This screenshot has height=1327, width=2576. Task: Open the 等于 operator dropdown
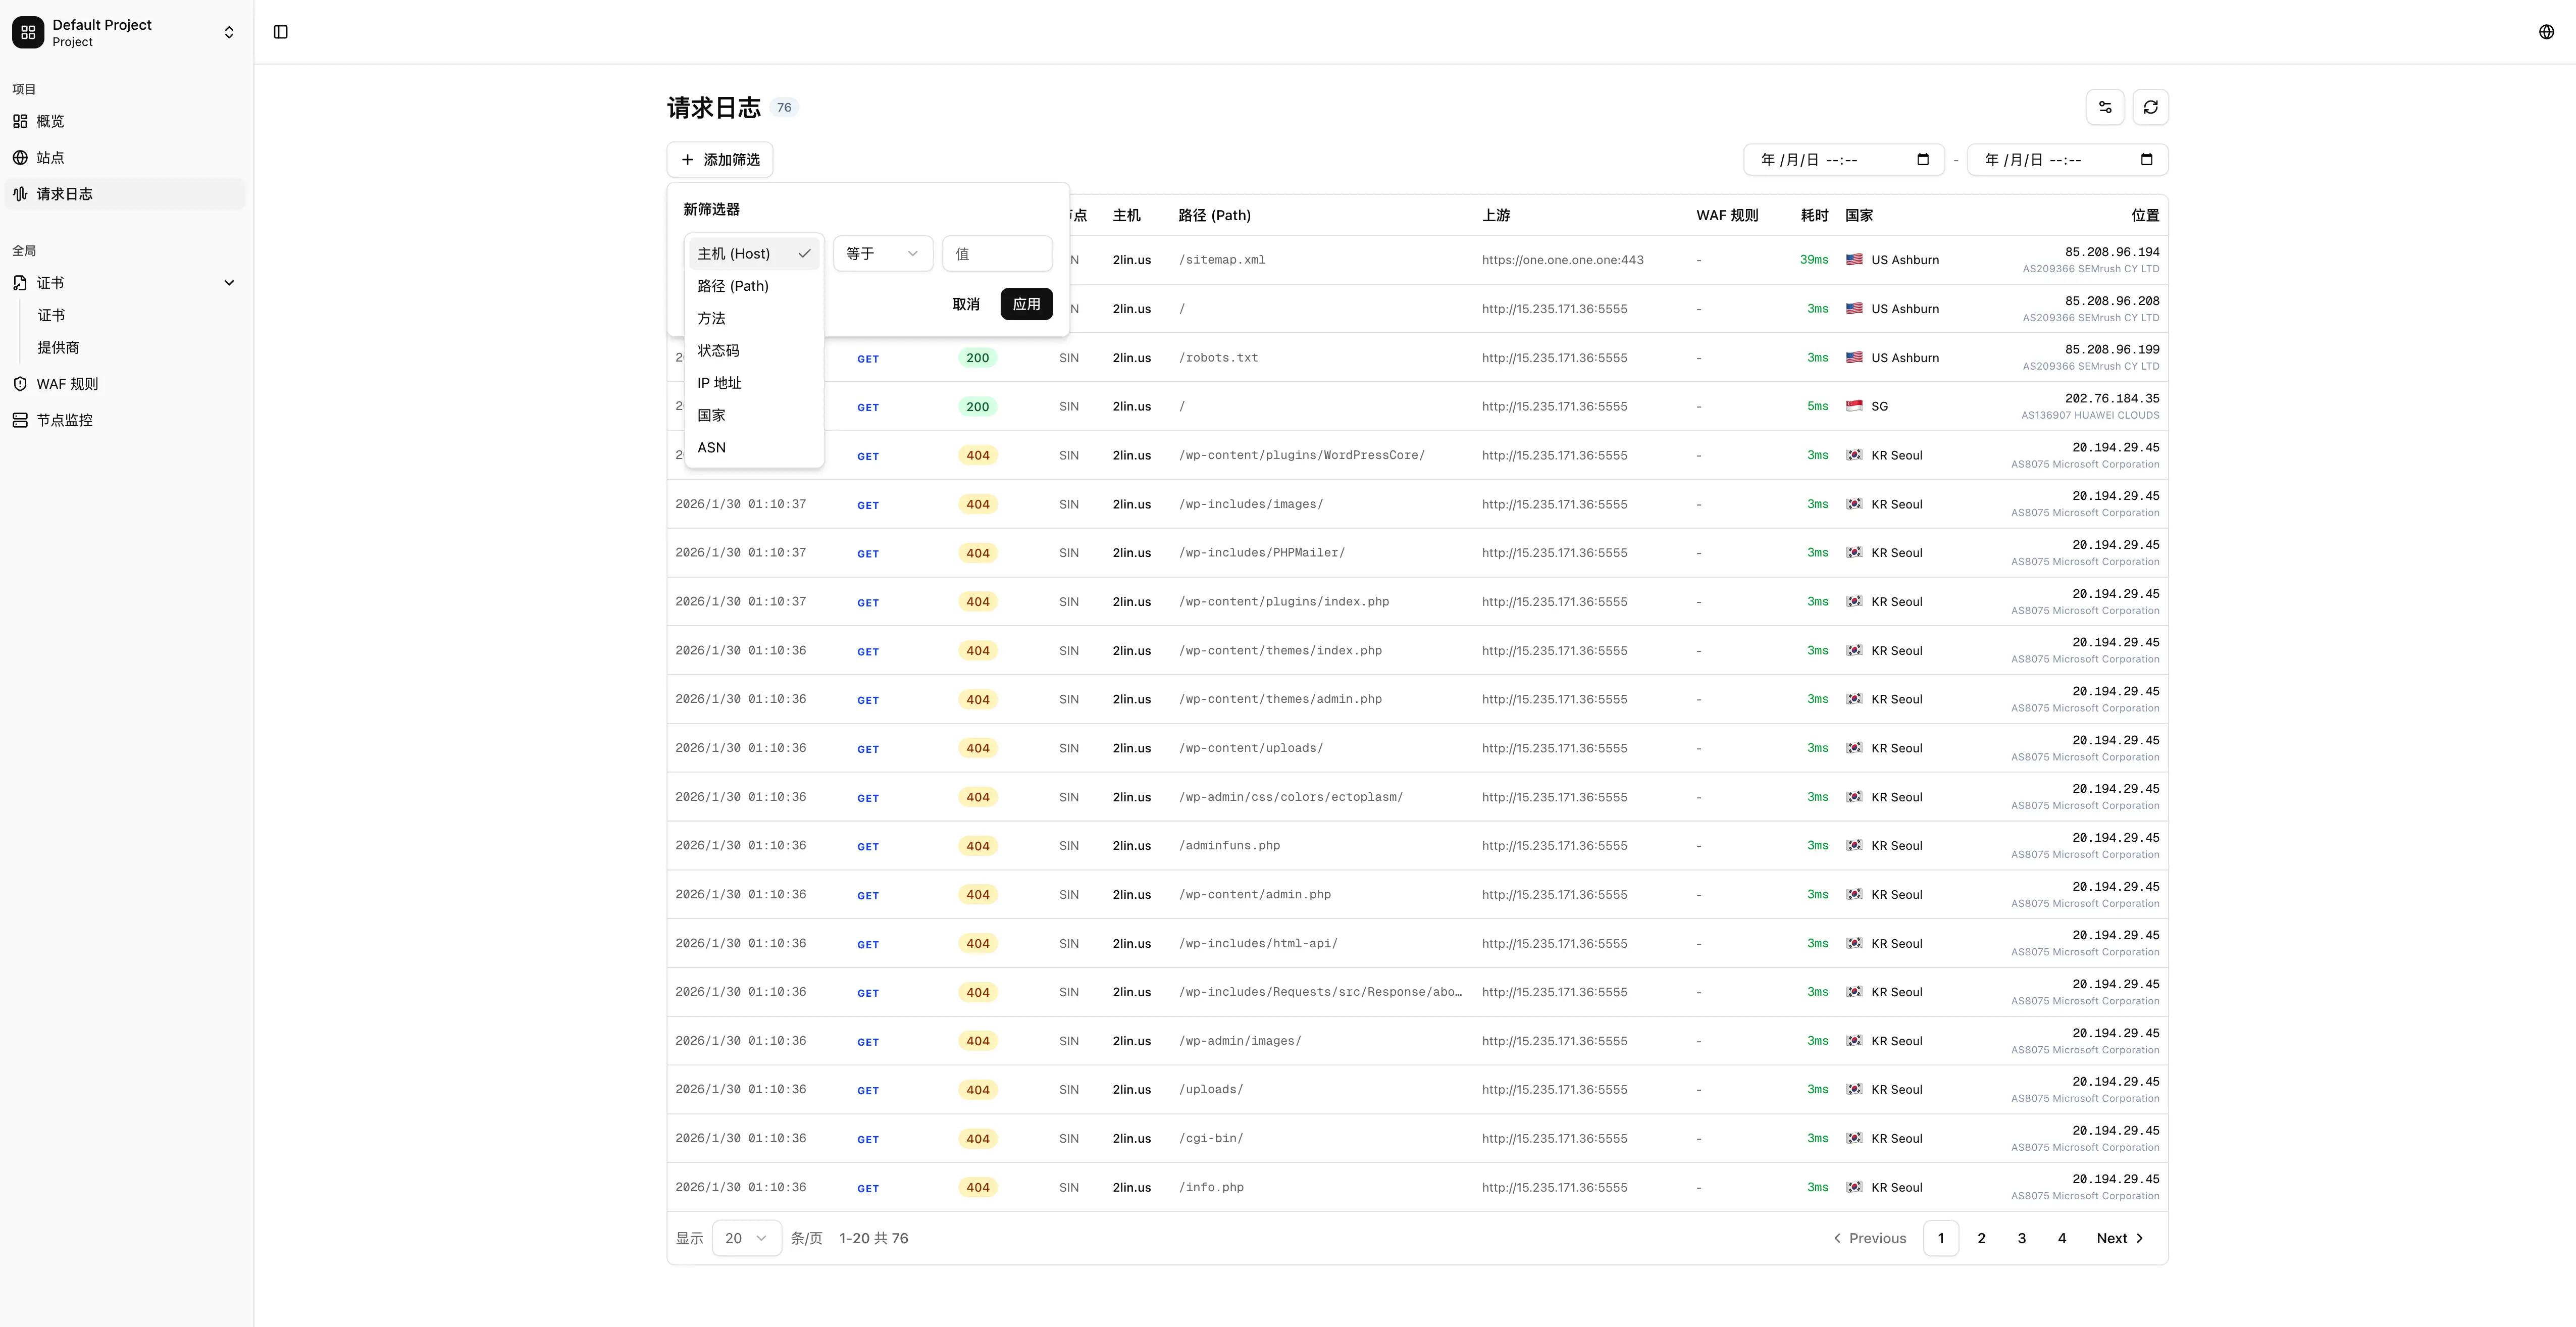click(882, 253)
